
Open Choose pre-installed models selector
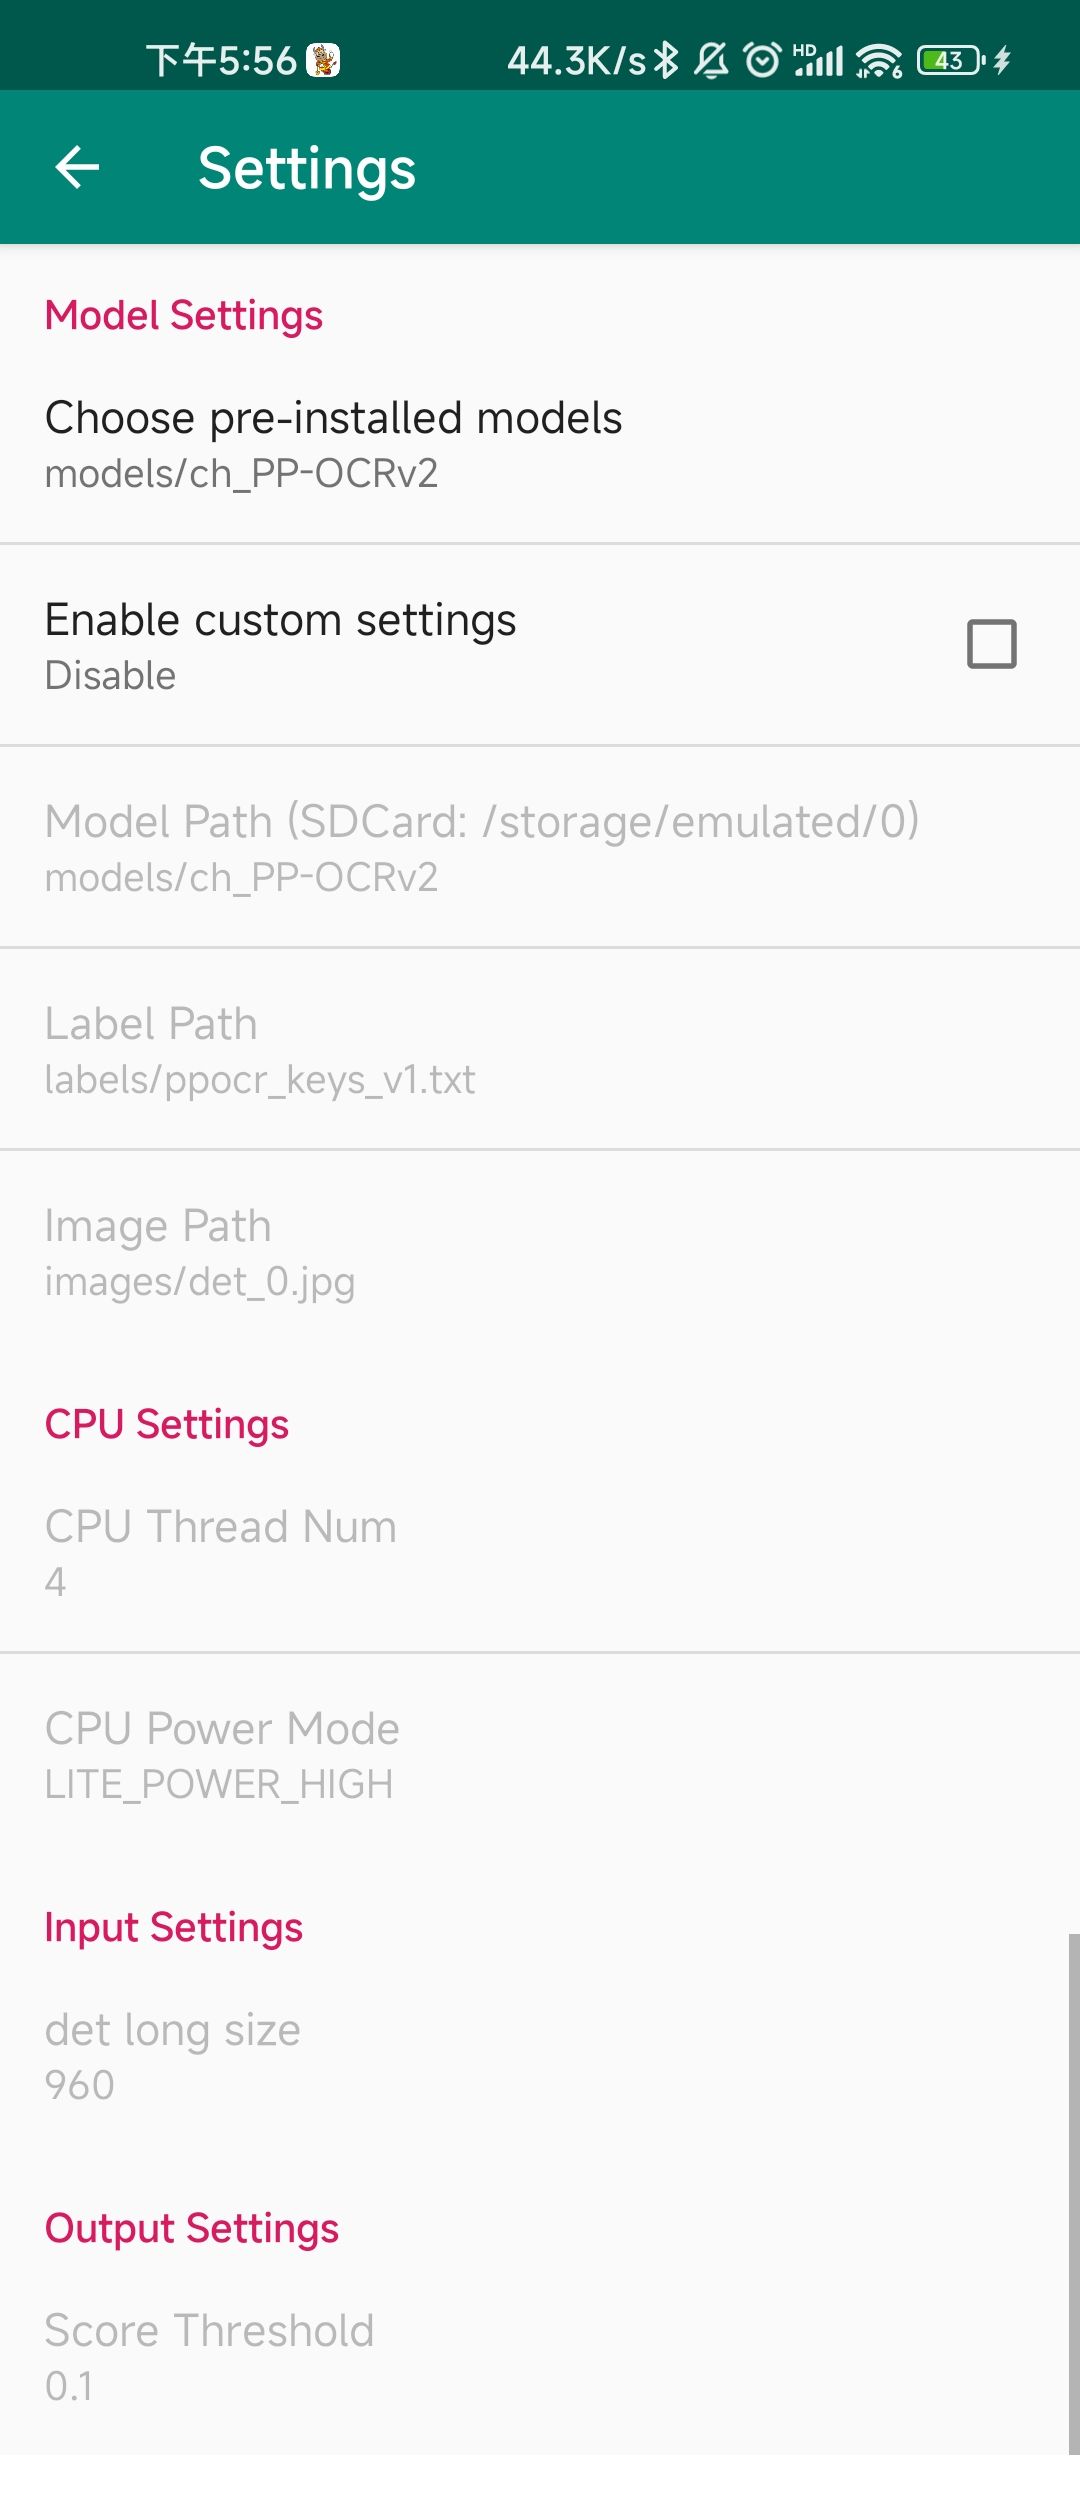point(334,443)
